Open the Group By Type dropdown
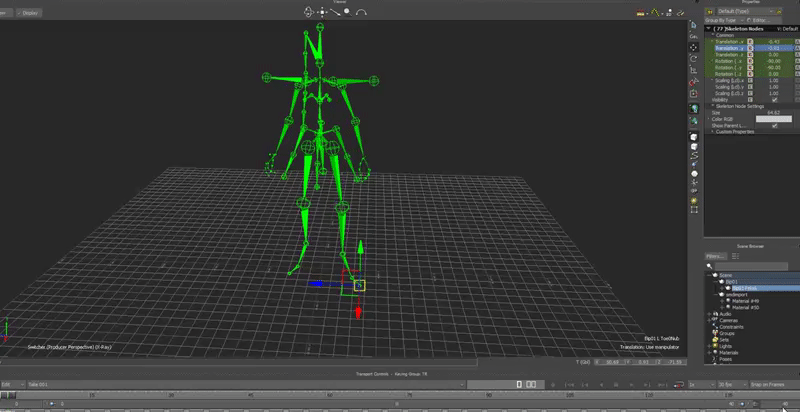The image size is (800, 412). click(x=724, y=20)
